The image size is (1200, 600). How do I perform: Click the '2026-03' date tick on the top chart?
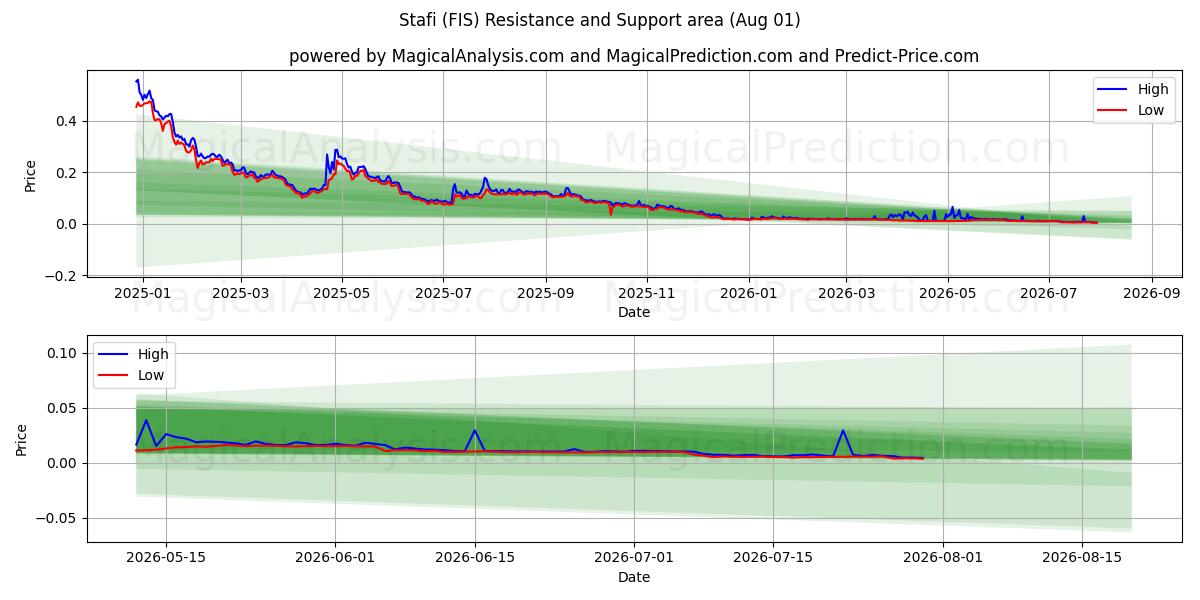click(846, 293)
